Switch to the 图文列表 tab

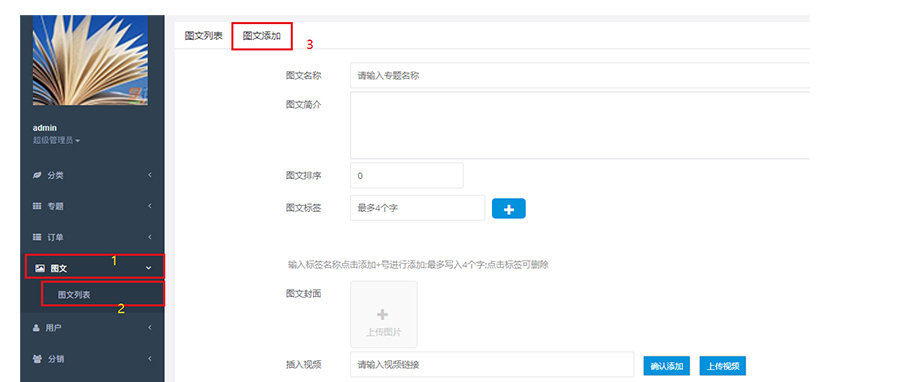coord(204,36)
